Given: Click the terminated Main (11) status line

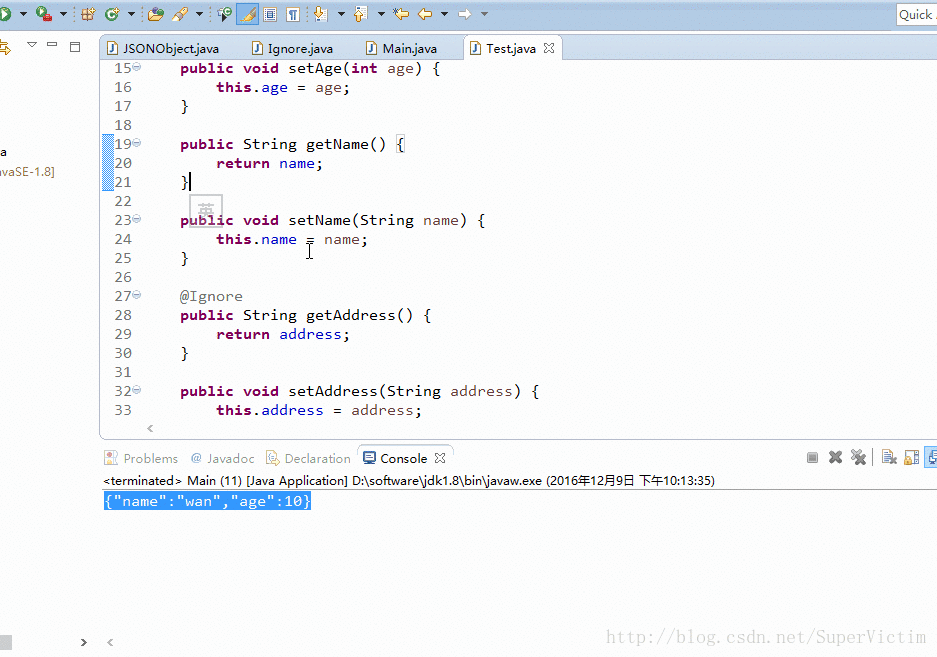Looking at the screenshot, I should [409, 481].
